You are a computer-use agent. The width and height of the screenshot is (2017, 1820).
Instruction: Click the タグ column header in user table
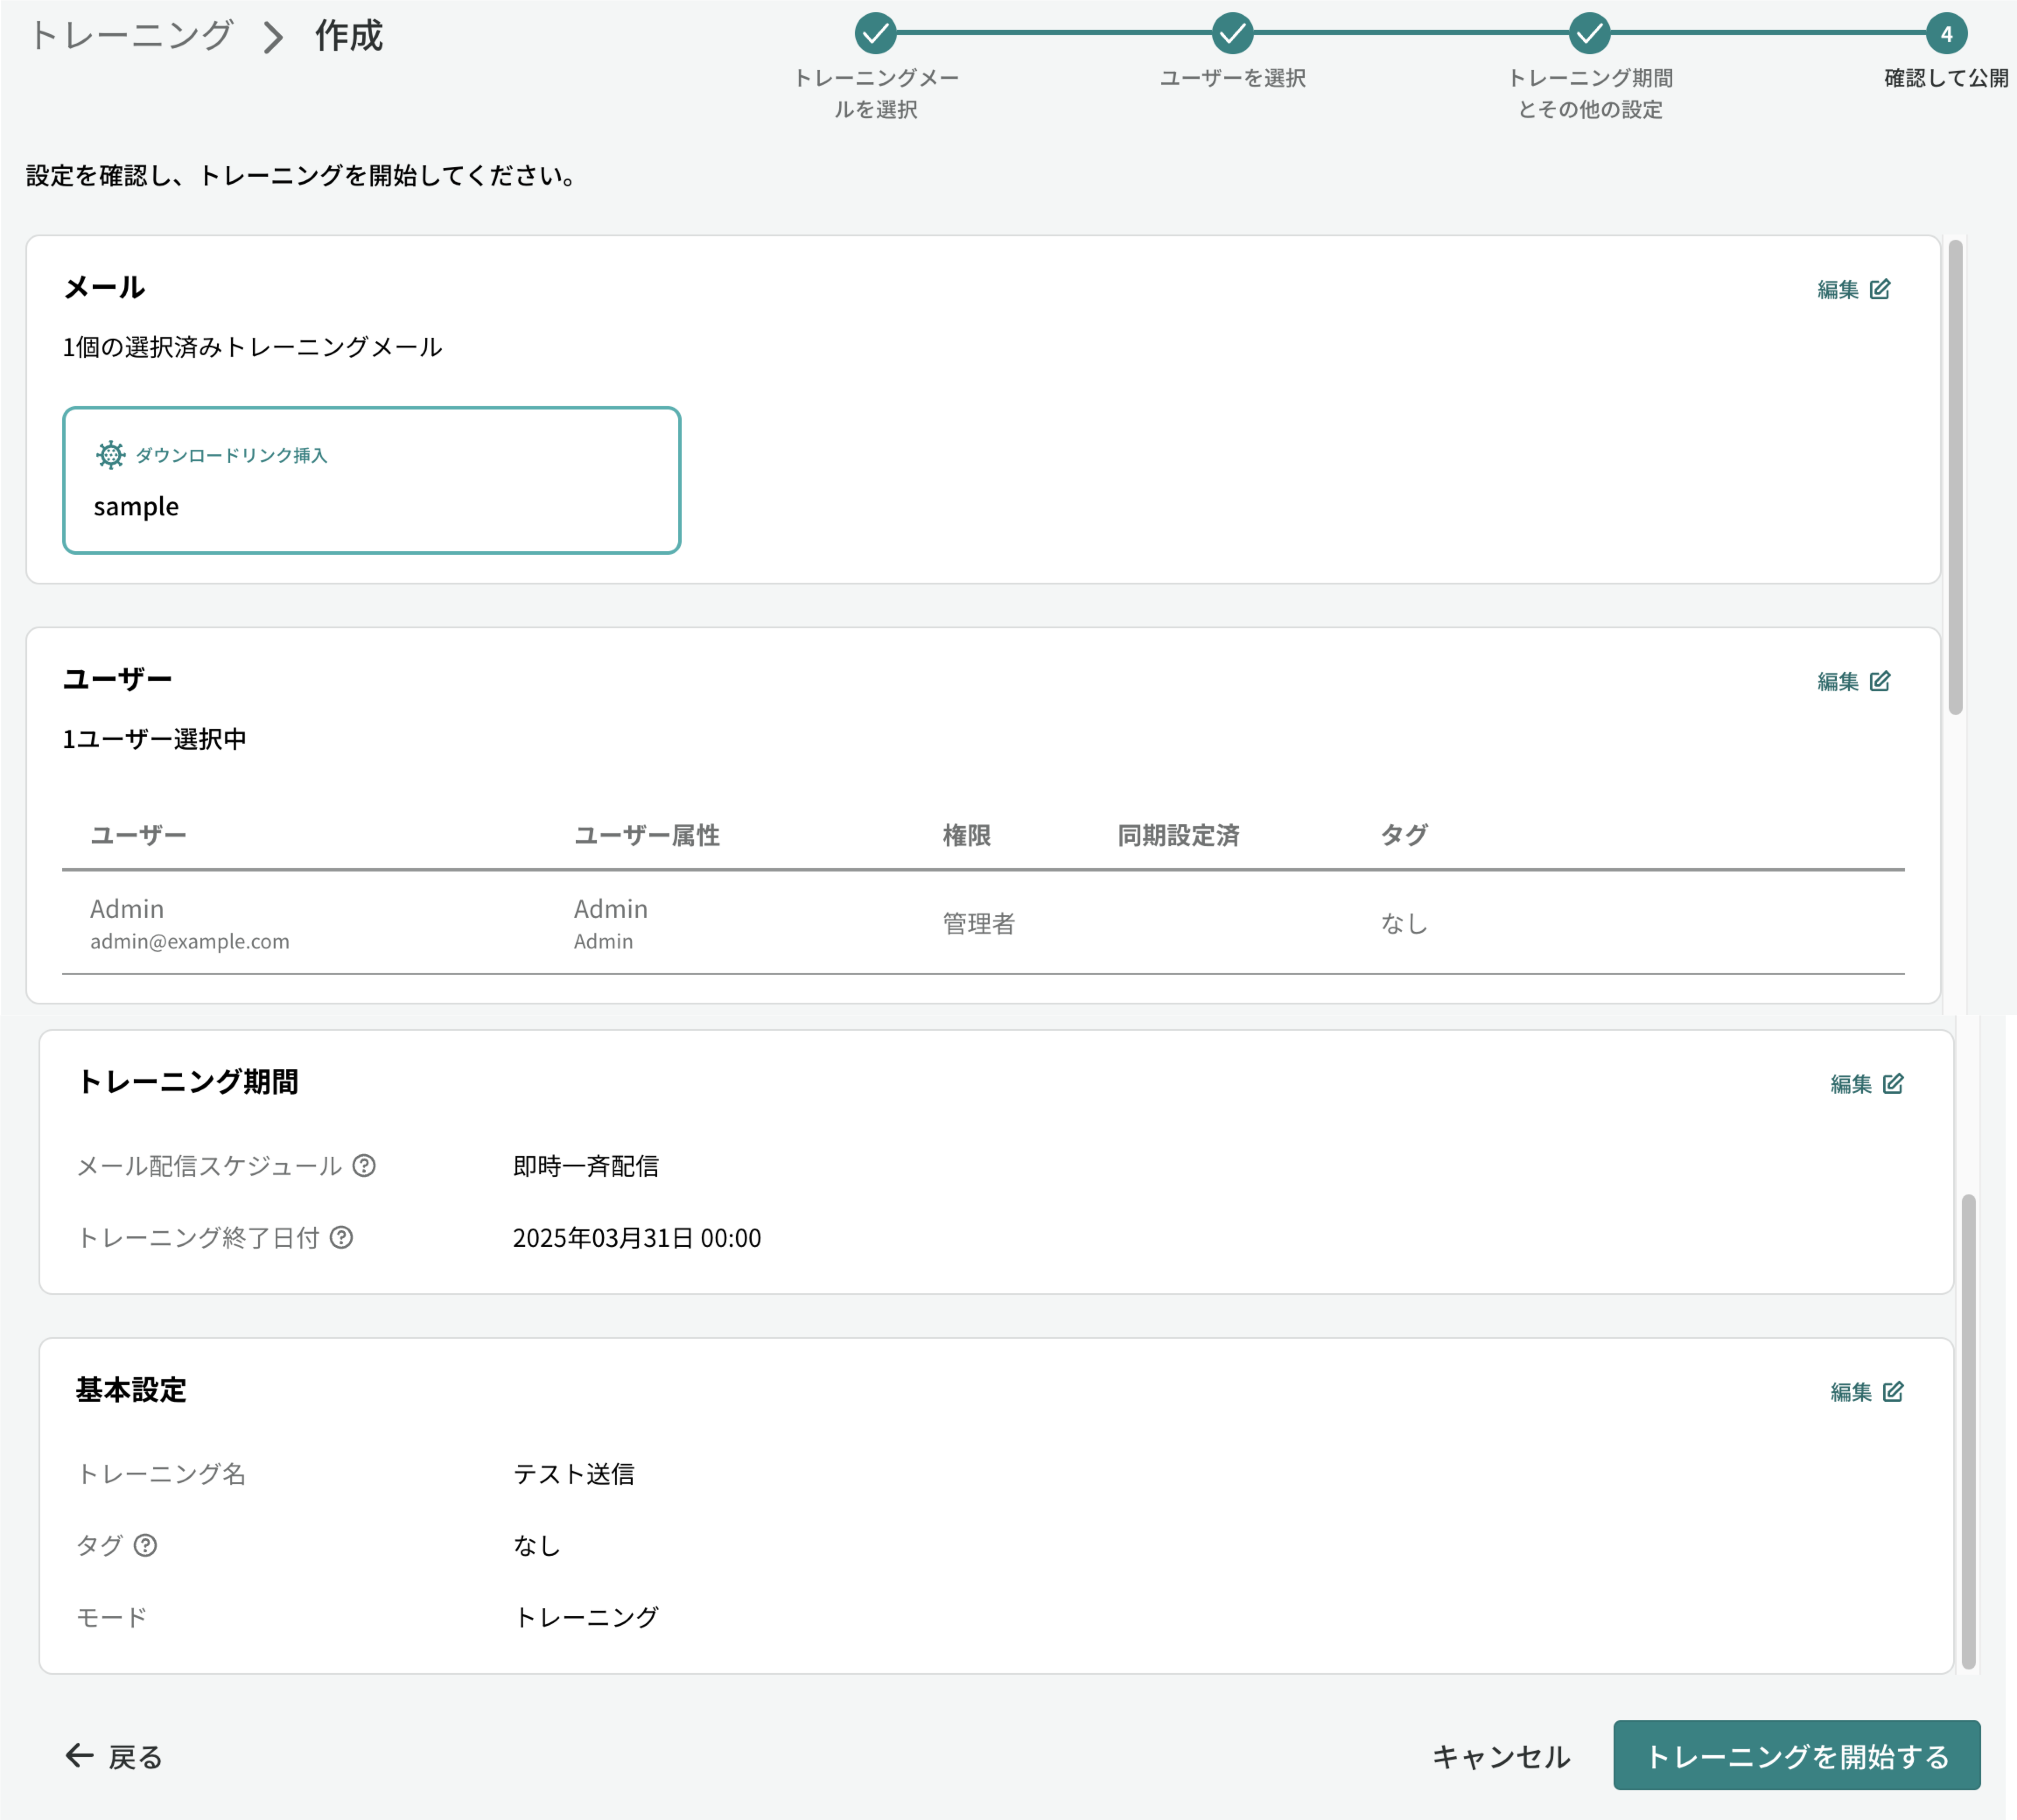1404,835
